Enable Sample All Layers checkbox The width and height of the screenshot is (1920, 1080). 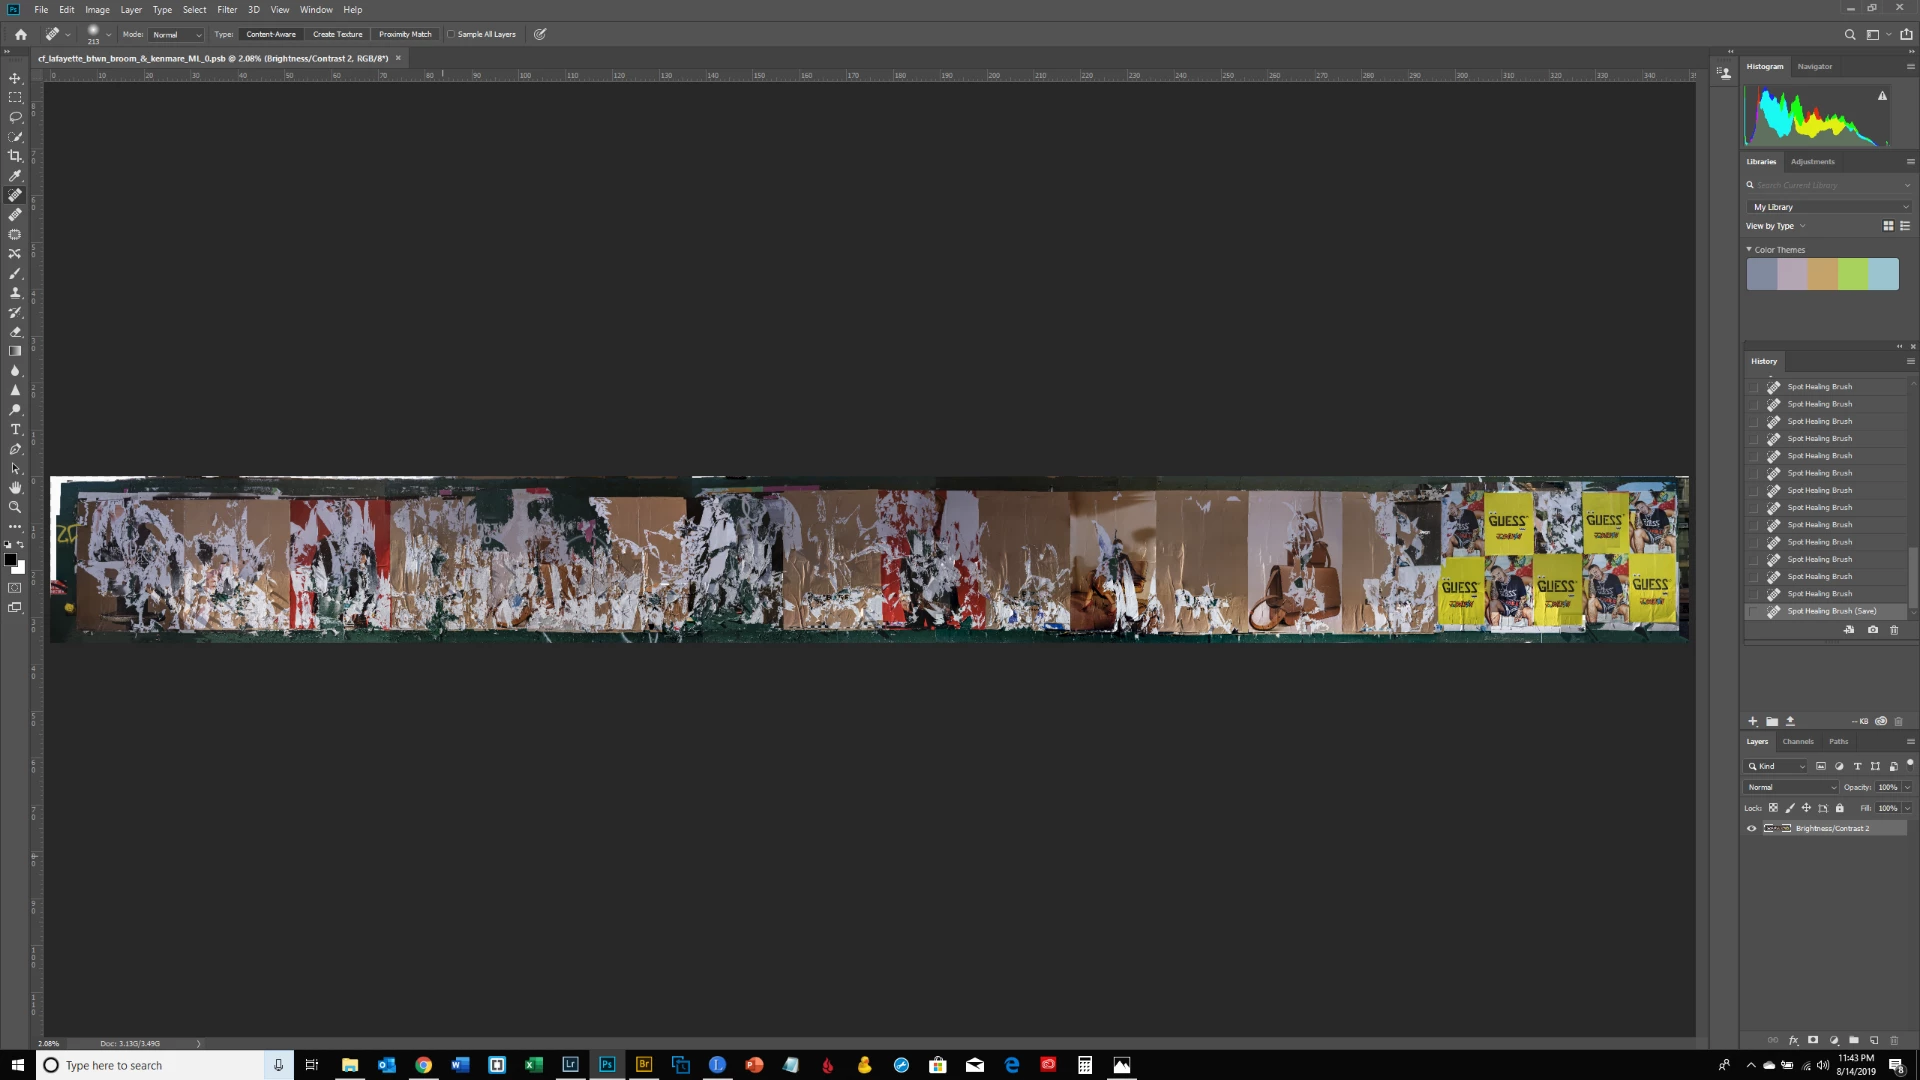451,34
